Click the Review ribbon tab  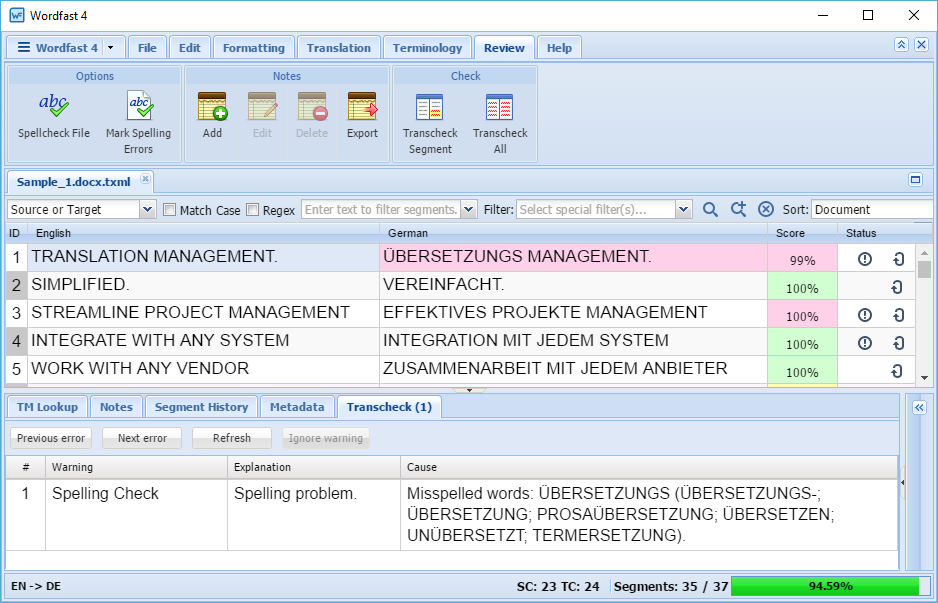(x=504, y=48)
